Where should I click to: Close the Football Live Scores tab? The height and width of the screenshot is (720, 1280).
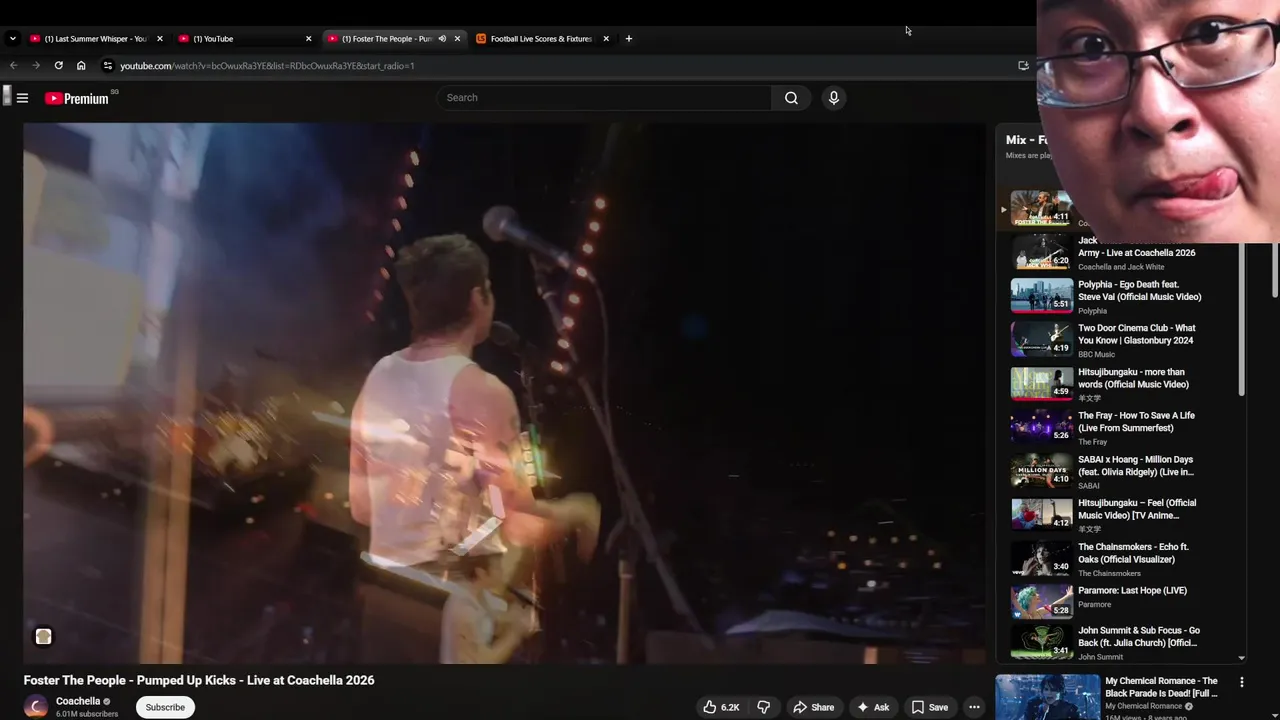click(606, 39)
